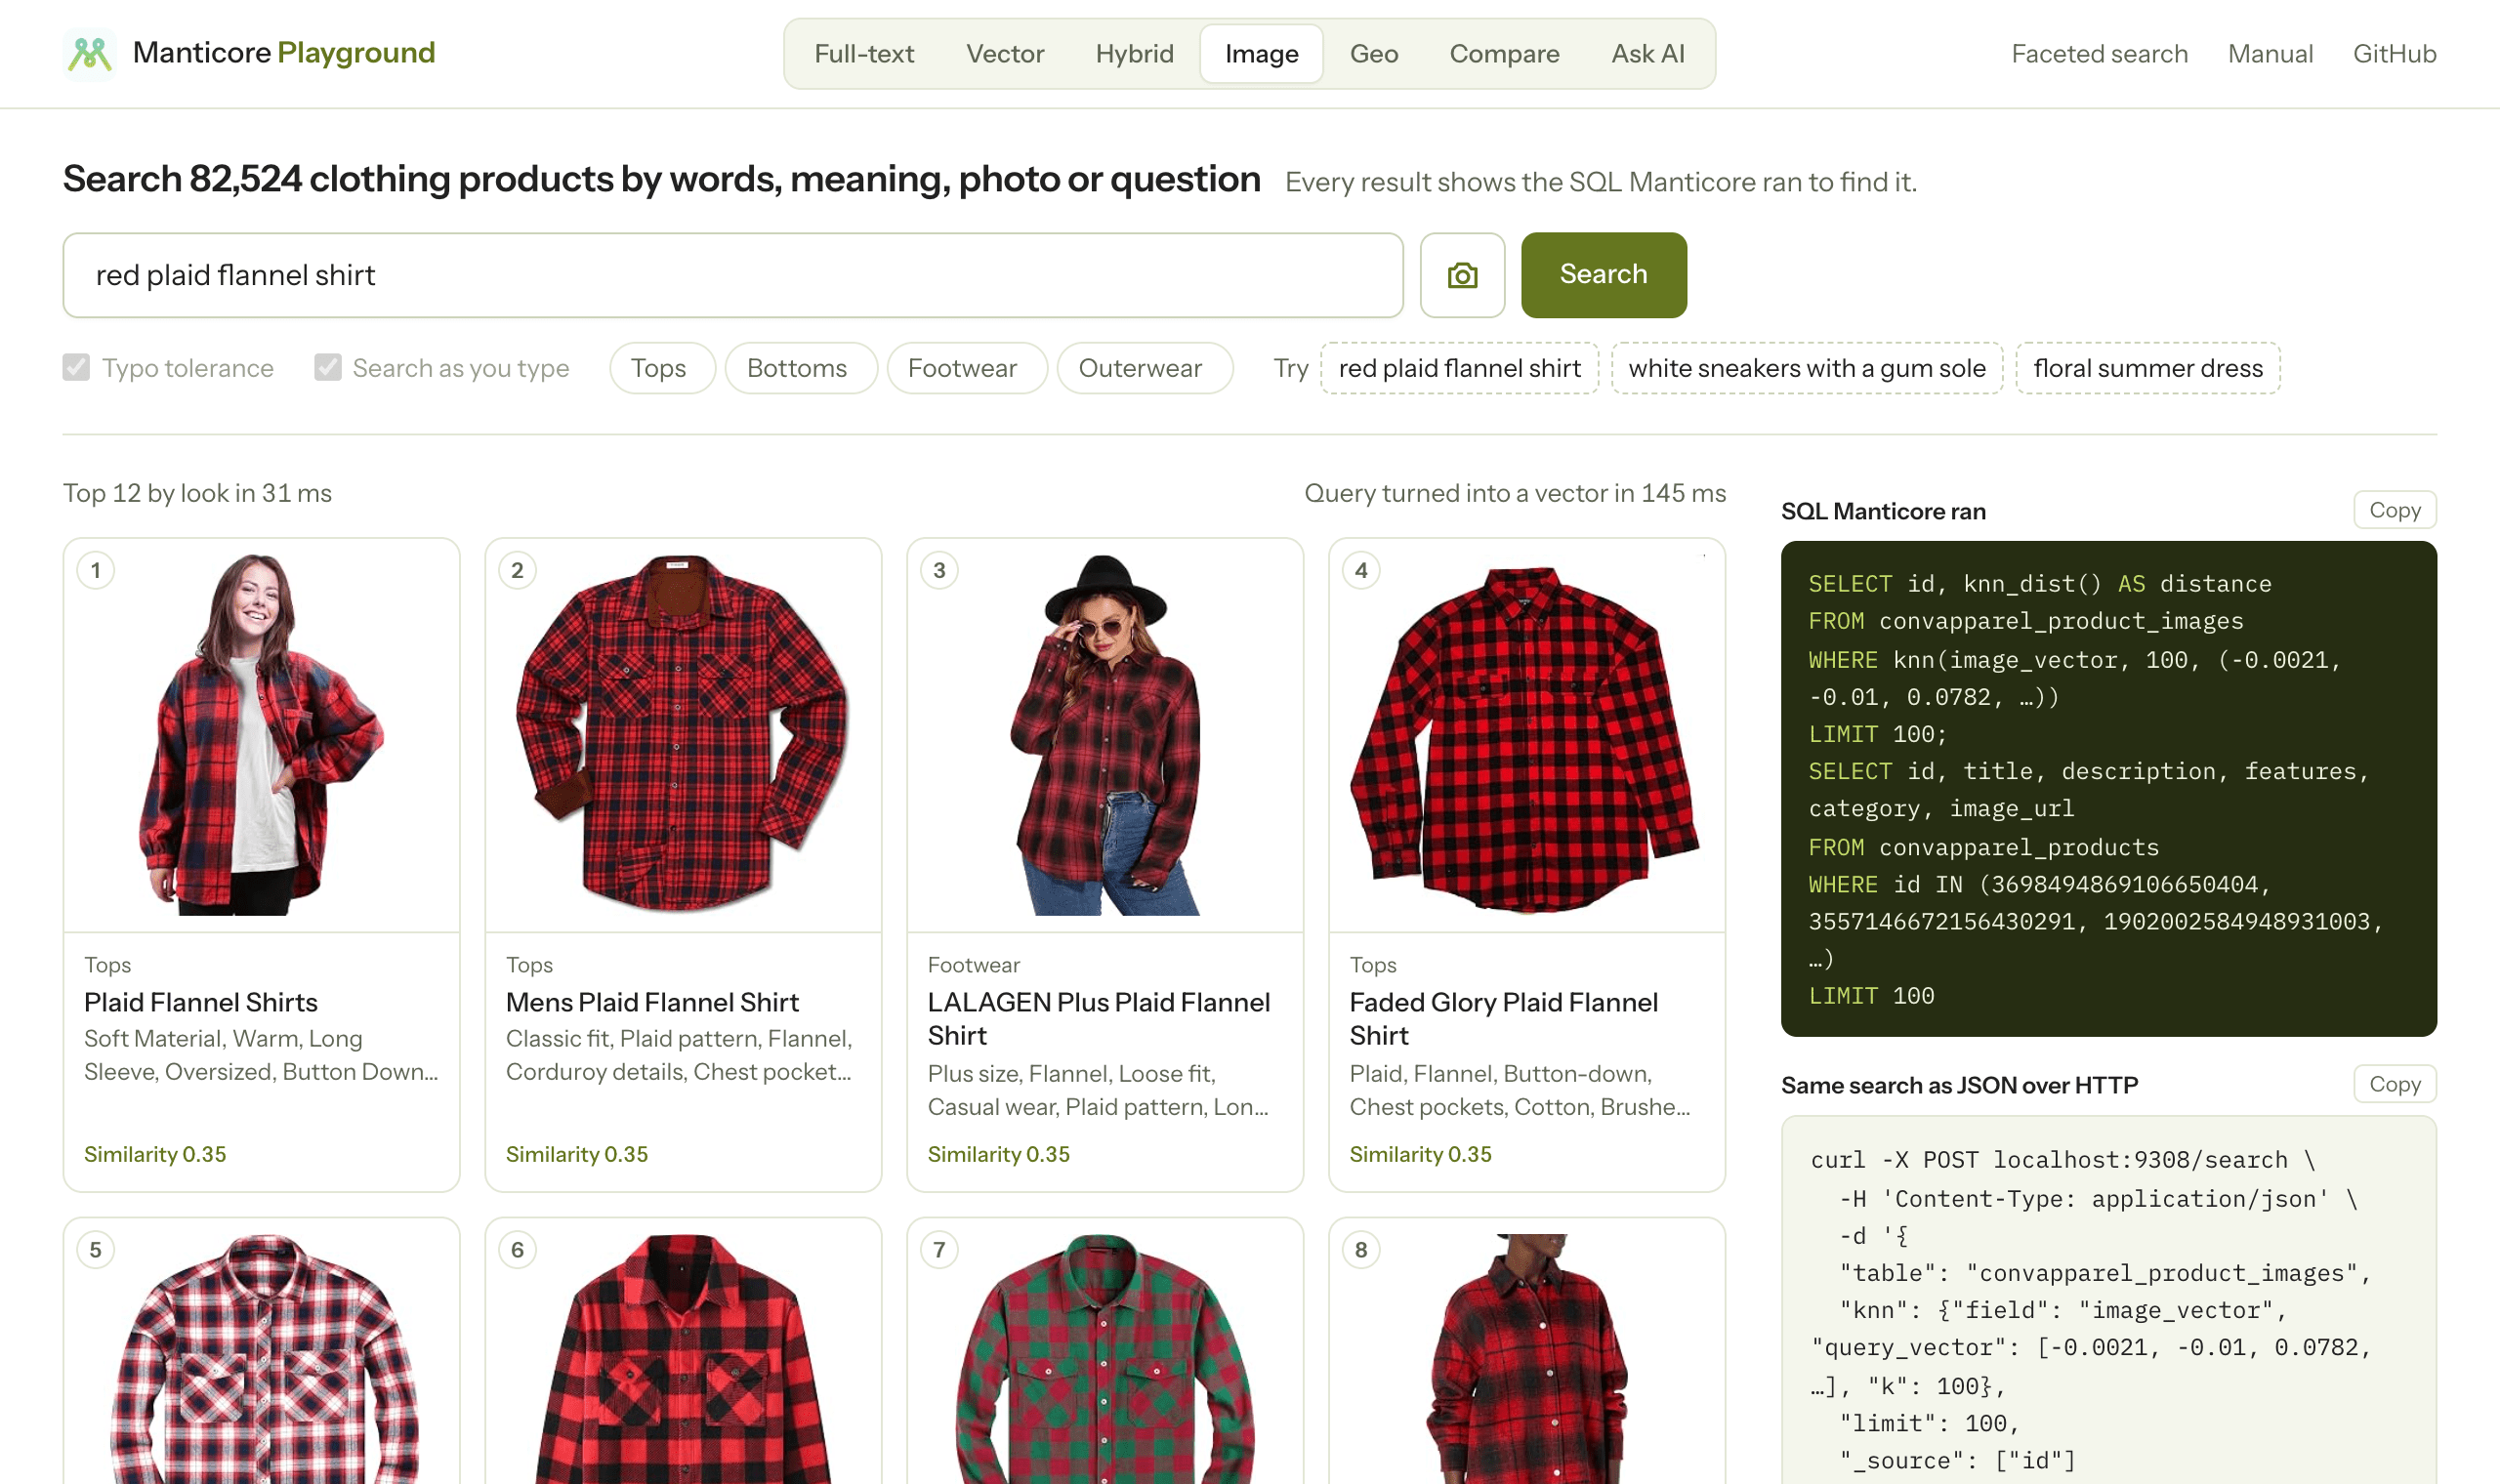Click the 'Top 12 by look in 31 ms' text
This screenshot has height=1484, width=2500.
click(x=197, y=493)
